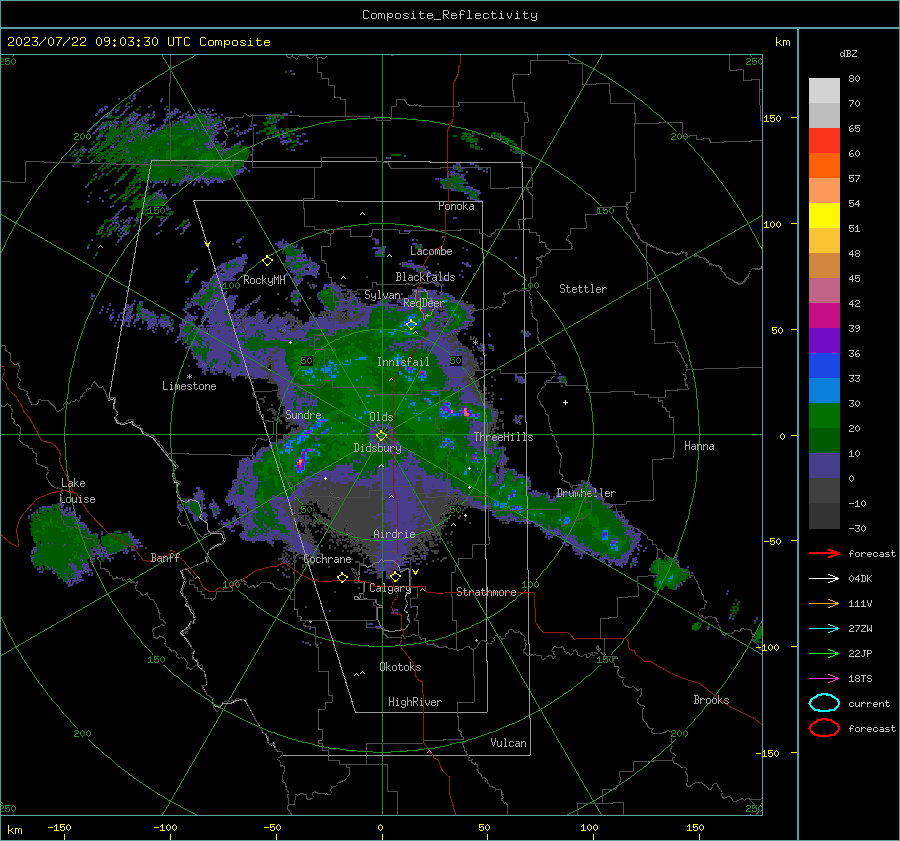
Task: Click the Limestone label
Action: [189, 386]
